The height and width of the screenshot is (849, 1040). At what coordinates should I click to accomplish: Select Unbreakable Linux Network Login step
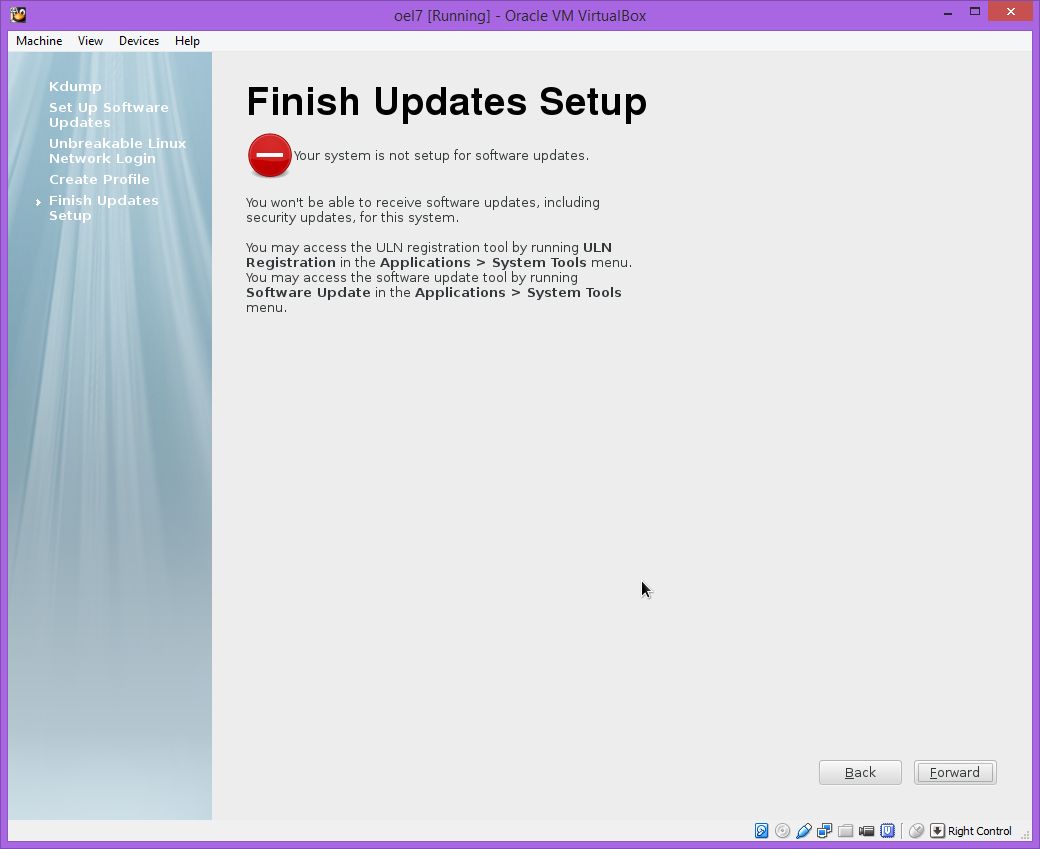point(117,151)
